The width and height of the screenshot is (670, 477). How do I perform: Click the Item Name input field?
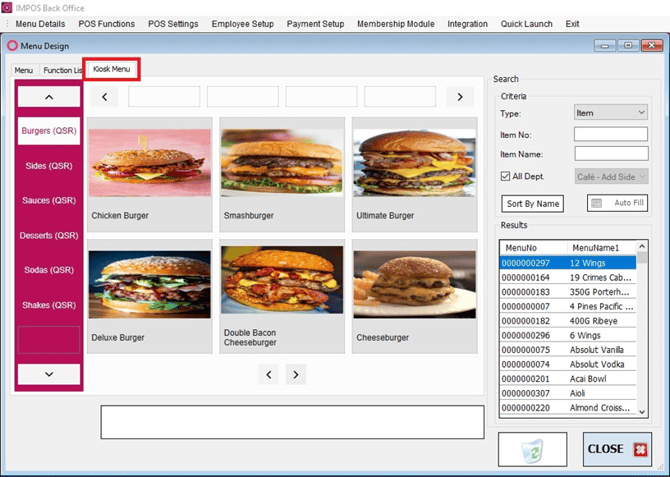click(x=611, y=153)
